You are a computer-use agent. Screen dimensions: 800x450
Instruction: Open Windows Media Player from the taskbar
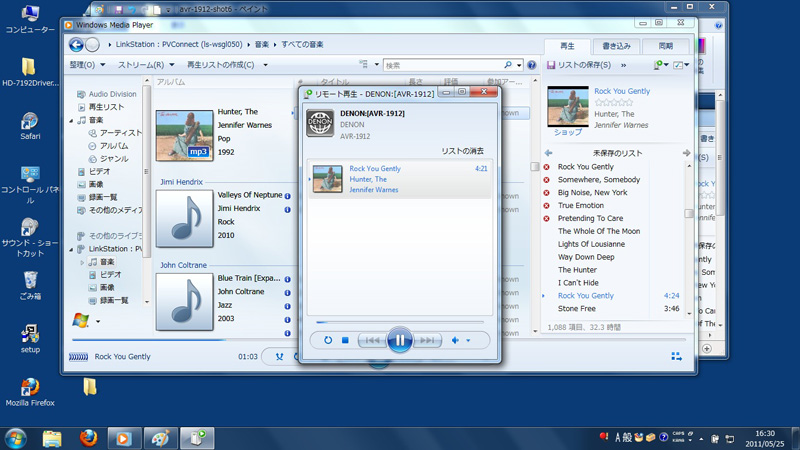tap(122, 438)
